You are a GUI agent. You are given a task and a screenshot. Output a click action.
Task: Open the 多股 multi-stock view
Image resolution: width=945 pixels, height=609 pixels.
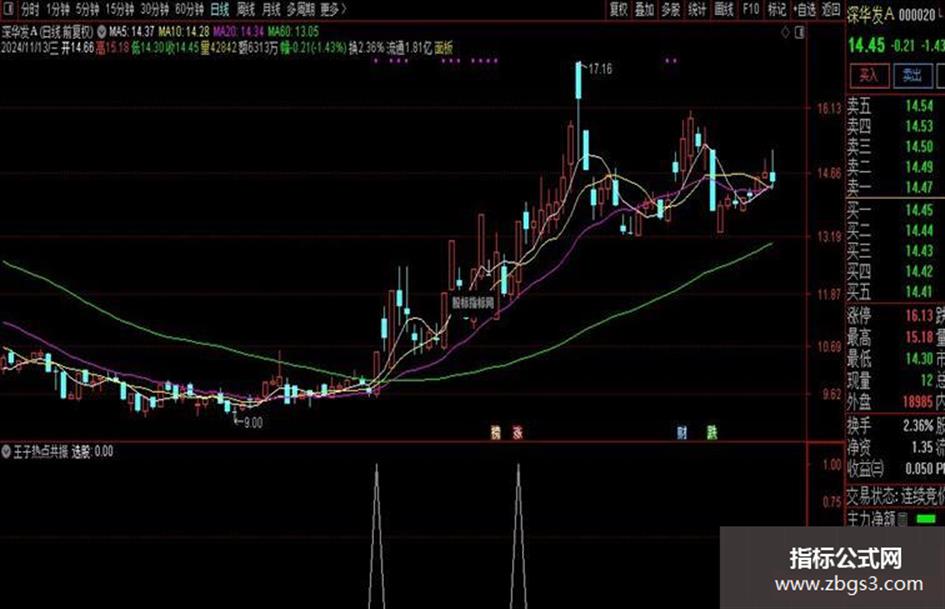[x=671, y=10]
